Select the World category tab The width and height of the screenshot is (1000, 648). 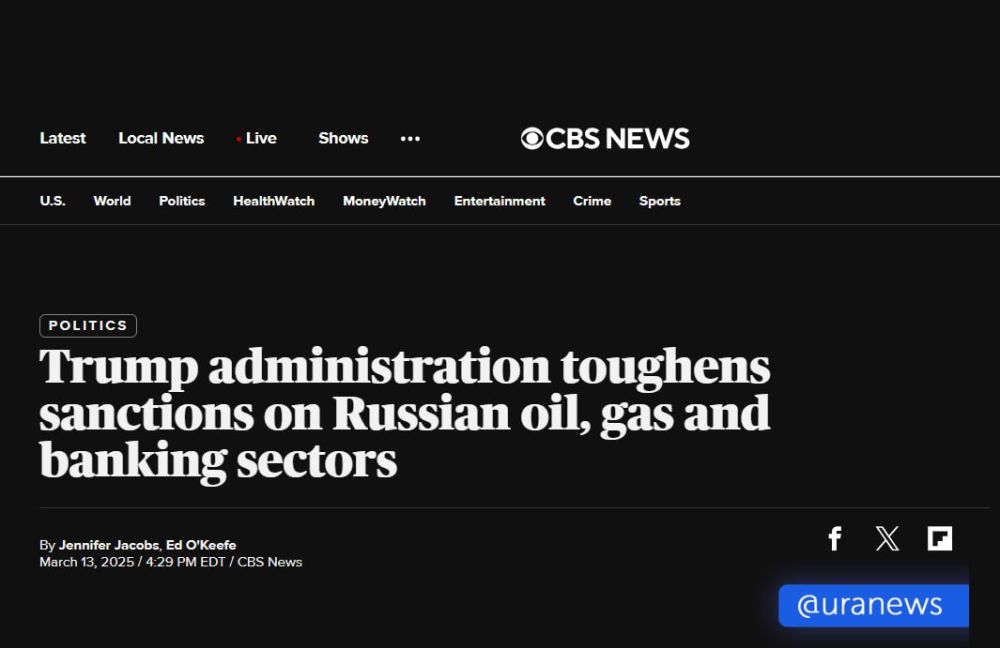(x=112, y=201)
